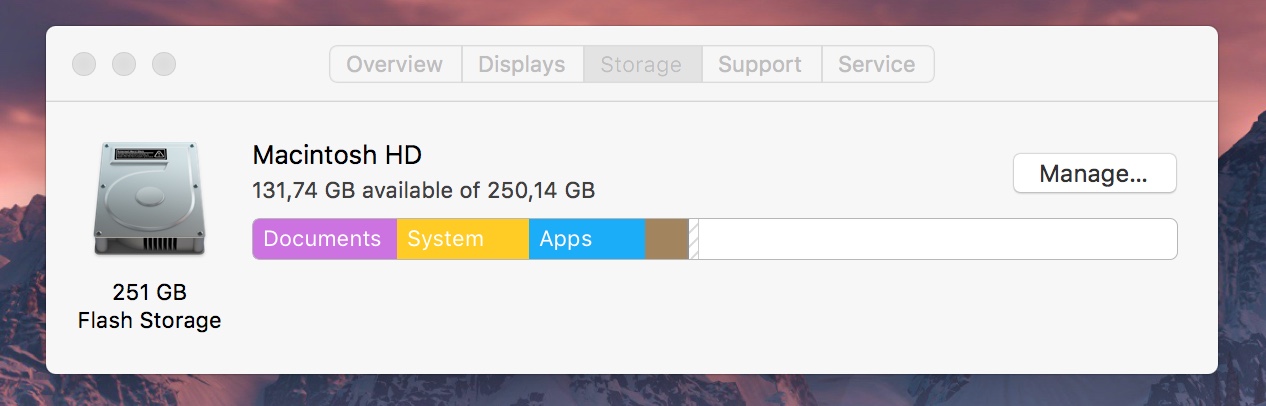The width and height of the screenshot is (1266, 406).
Task: Select the purple Documents storage segment
Action: tap(325, 239)
